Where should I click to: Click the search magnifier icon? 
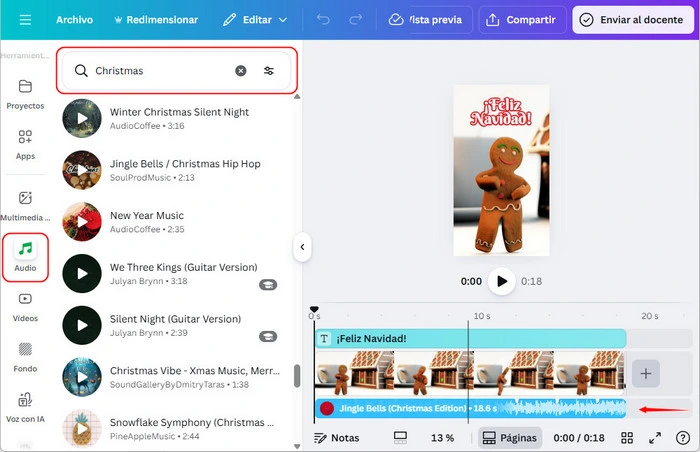coord(81,71)
